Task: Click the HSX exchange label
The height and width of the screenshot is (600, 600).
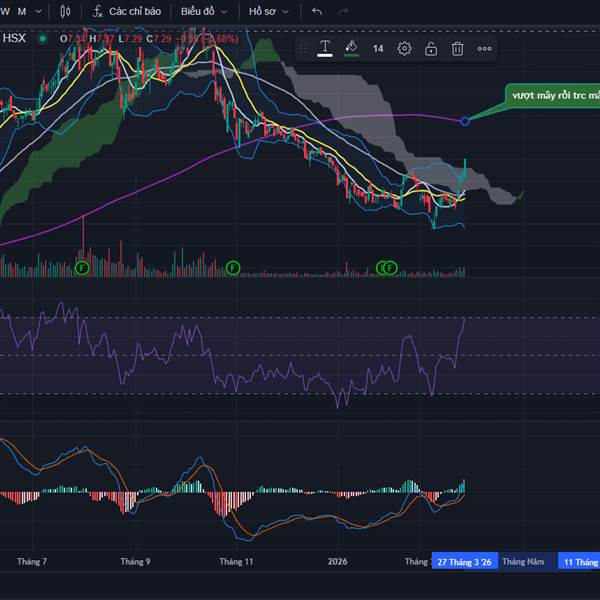Action: pyautogui.click(x=14, y=38)
